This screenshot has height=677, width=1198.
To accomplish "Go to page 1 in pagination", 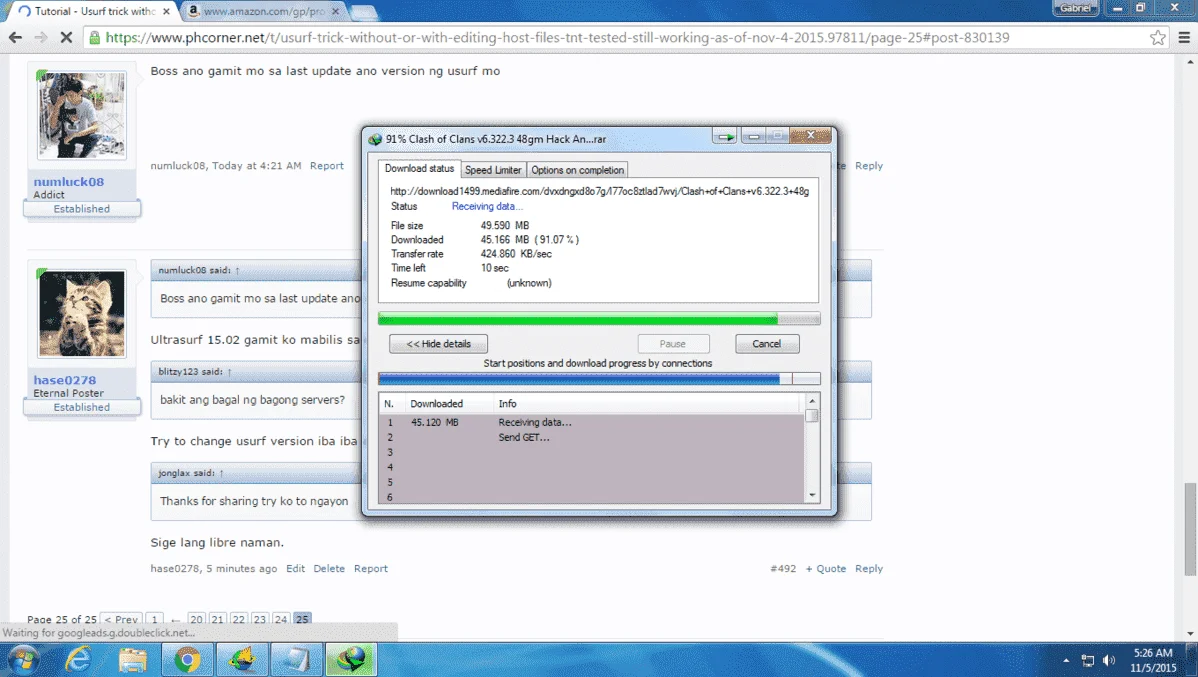I will (x=154, y=619).
